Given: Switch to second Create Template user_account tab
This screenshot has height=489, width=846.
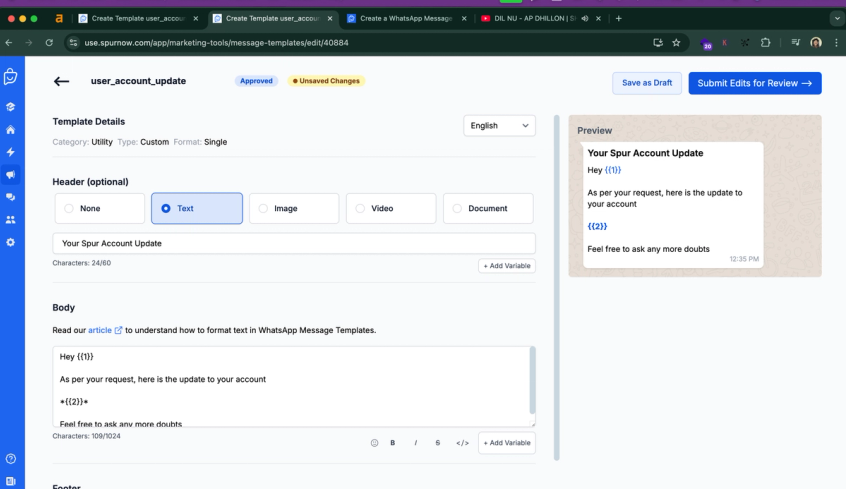Looking at the screenshot, I should point(273,18).
